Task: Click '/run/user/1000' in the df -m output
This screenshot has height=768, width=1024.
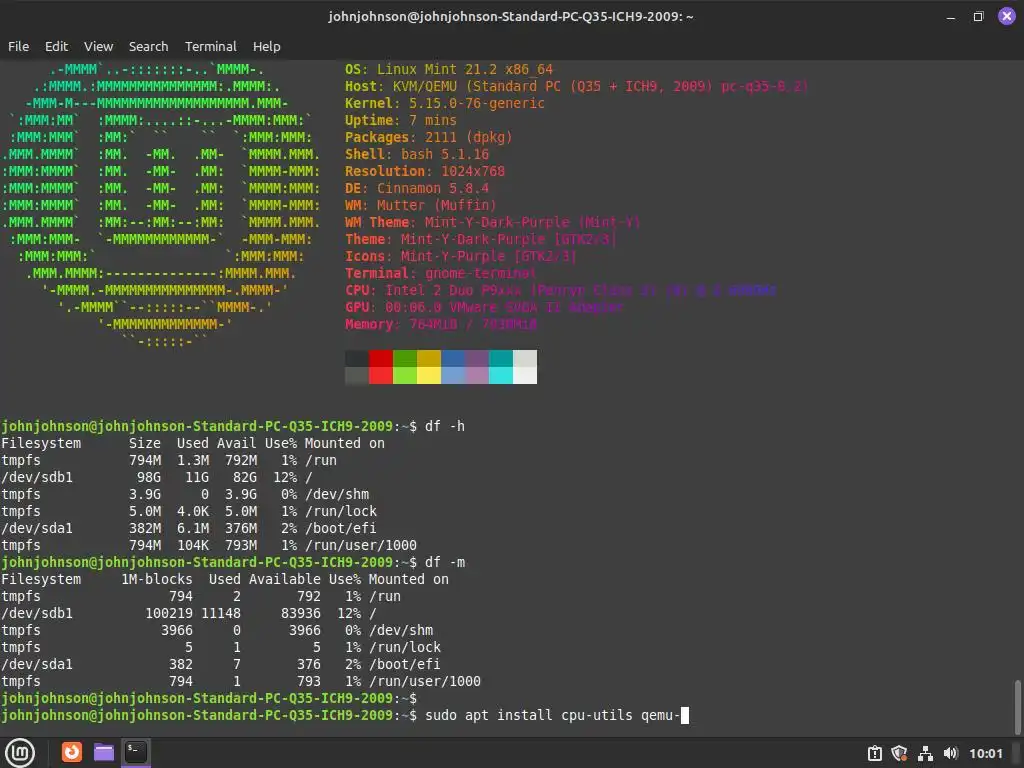Action: pyautogui.click(x=424, y=681)
